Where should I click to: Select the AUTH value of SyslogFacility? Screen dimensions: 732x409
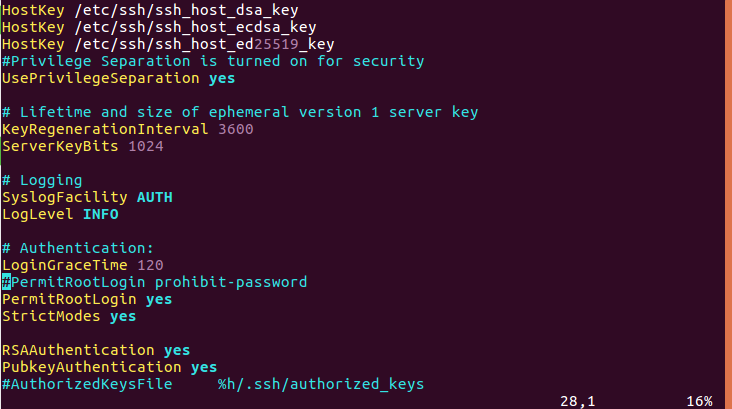pos(155,197)
